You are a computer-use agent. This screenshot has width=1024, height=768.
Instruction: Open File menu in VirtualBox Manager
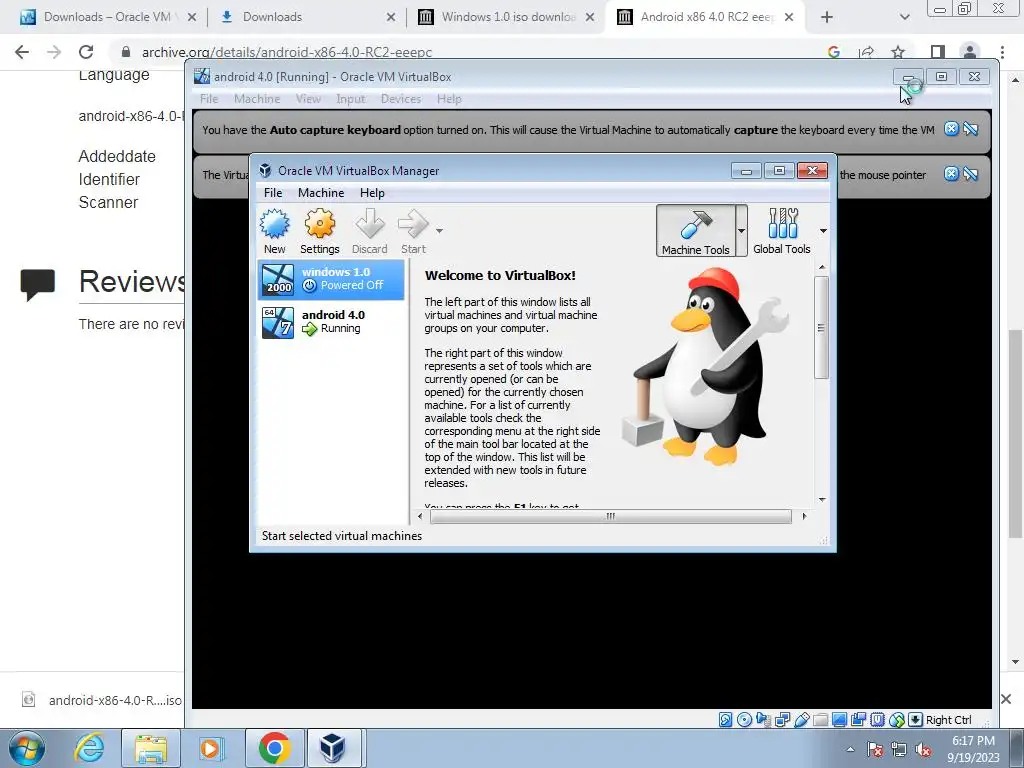coord(273,193)
